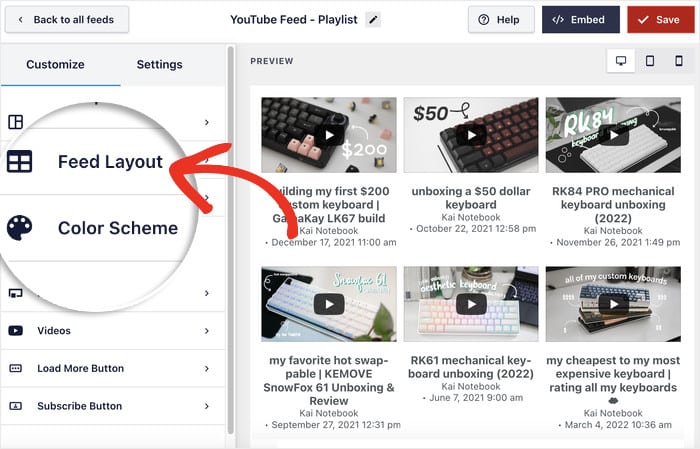Click the Load More Button icon
This screenshot has height=449, width=700.
[x=16, y=368]
